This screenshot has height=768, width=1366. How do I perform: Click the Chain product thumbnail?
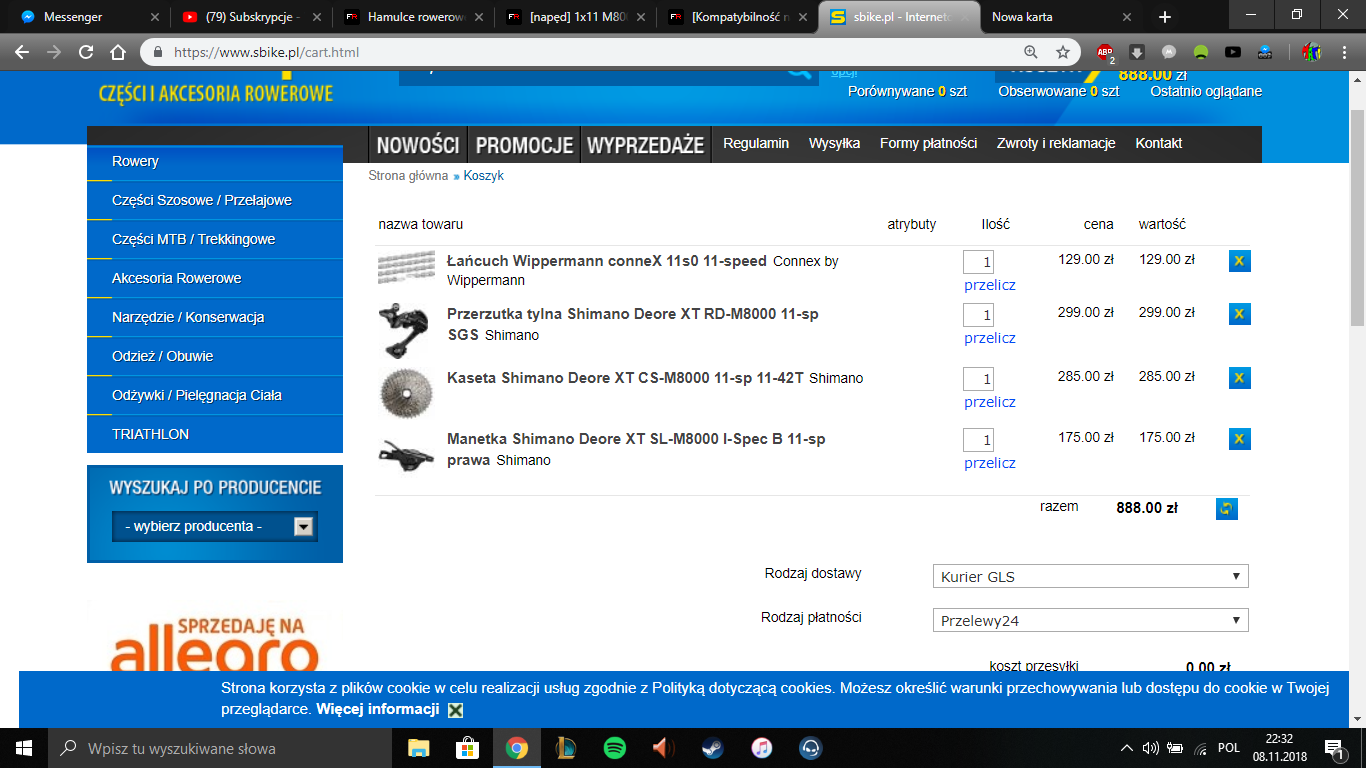(x=406, y=267)
